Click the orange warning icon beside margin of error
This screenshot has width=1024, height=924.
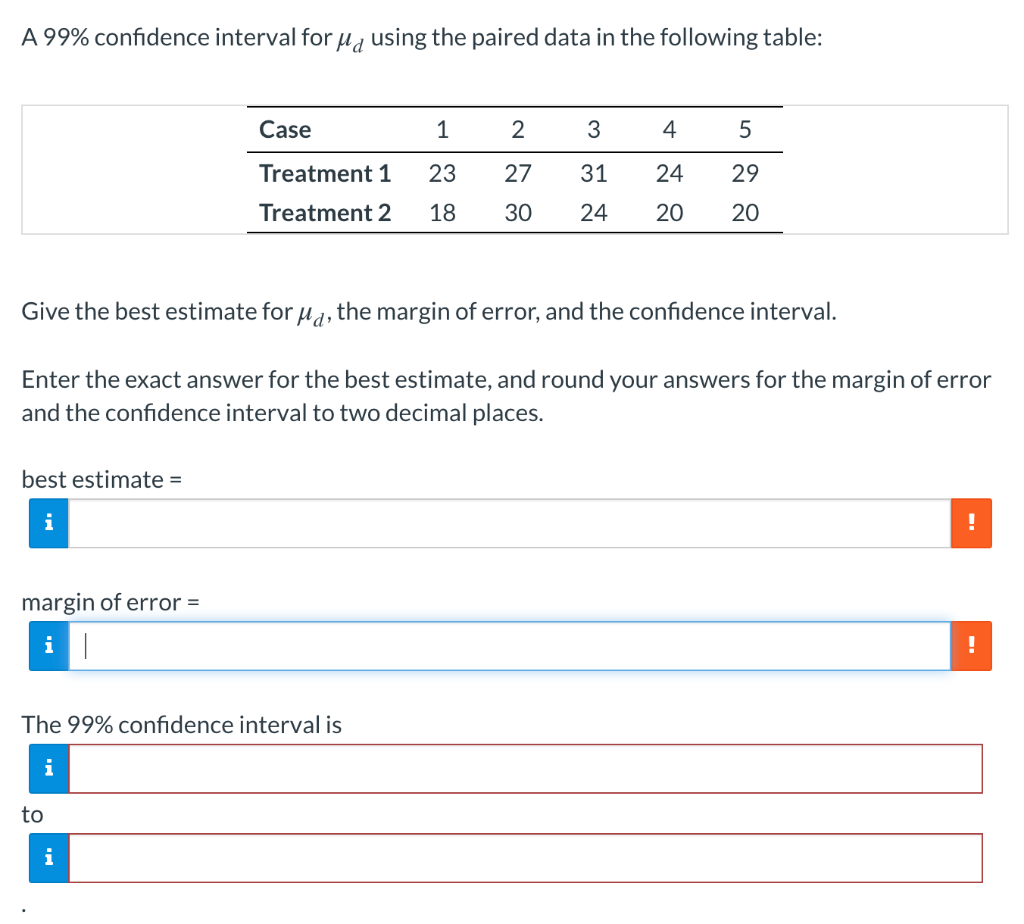(x=971, y=645)
